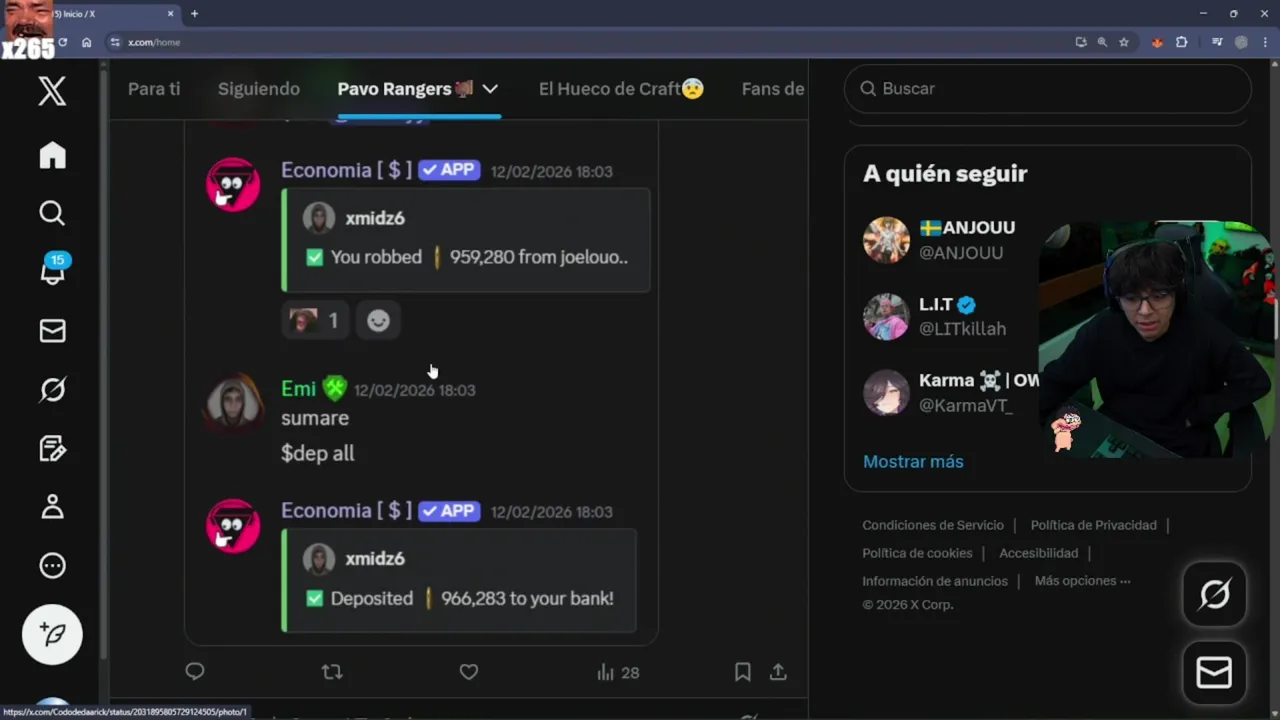This screenshot has height=720, width=1280.
Task: Switch to El Hueco de Craft tab
Action: pos(621,89)
